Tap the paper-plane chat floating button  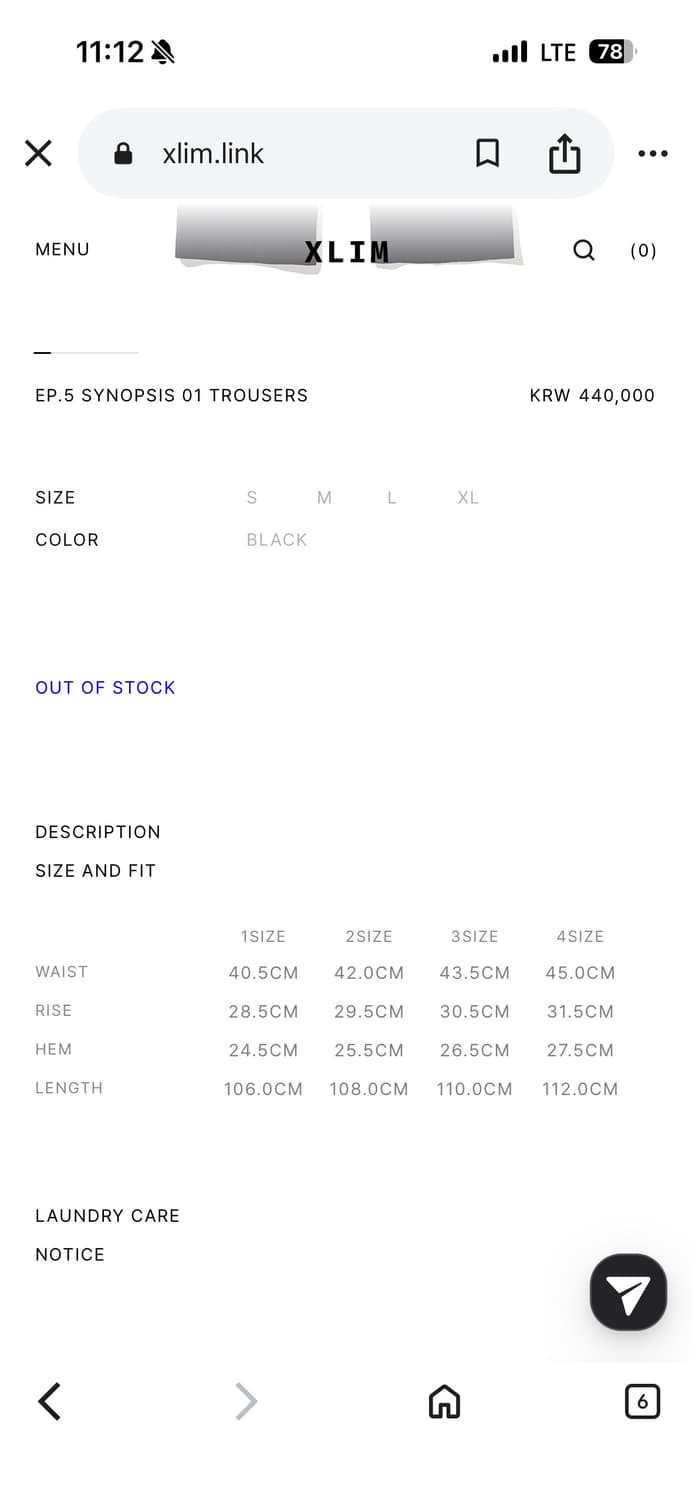point(628,1292)
